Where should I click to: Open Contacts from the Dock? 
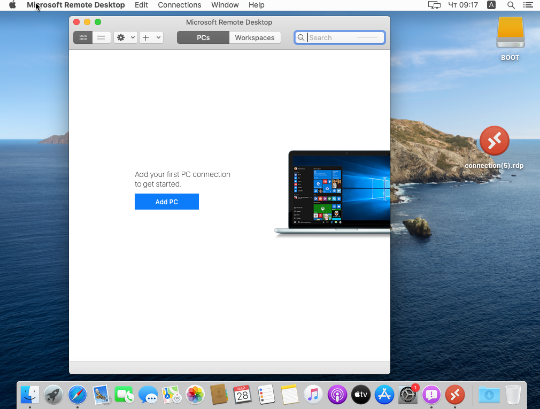click(219, 395)
